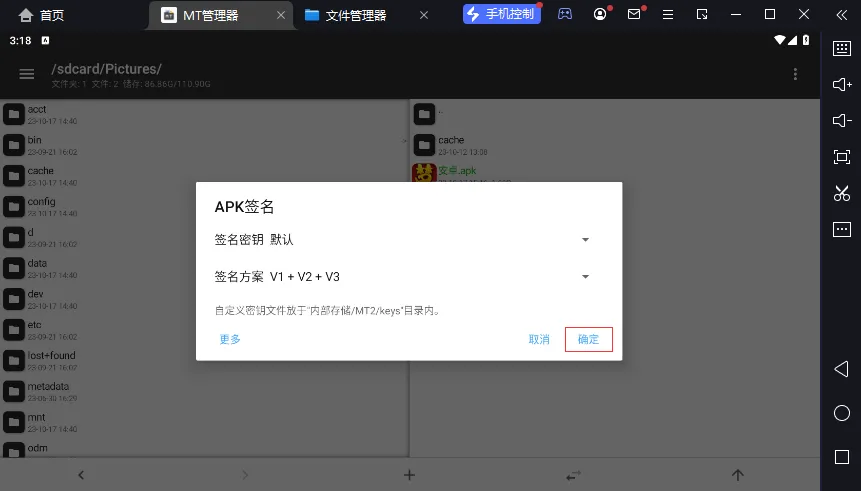Click the /sdcard/Pictures/ path title
Image resolution: width=861 pixels, height=491 pixels.
(x=107, y=69)
